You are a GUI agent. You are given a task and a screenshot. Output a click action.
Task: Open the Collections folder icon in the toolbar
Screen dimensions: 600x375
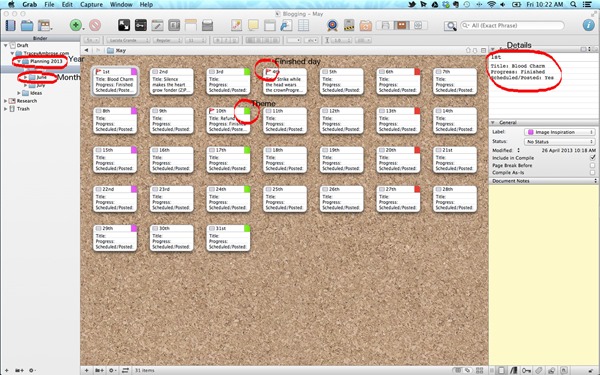pyautogui.click(x=27, y=26)
